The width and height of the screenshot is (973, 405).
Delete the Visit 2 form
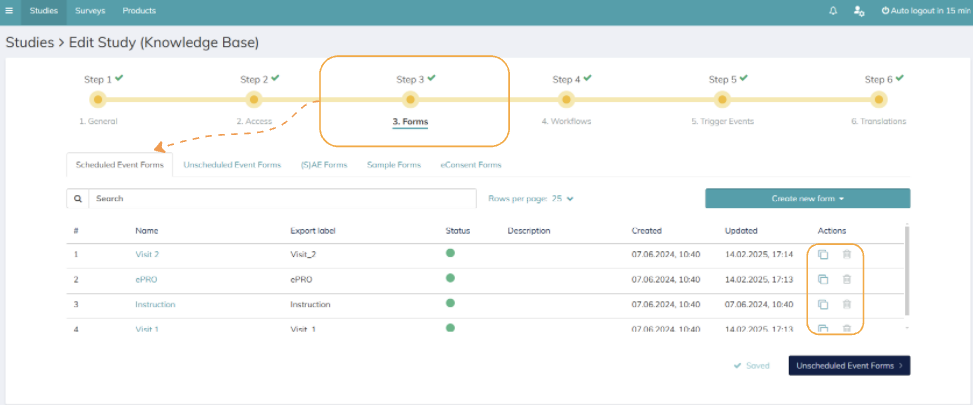point(846,254)
